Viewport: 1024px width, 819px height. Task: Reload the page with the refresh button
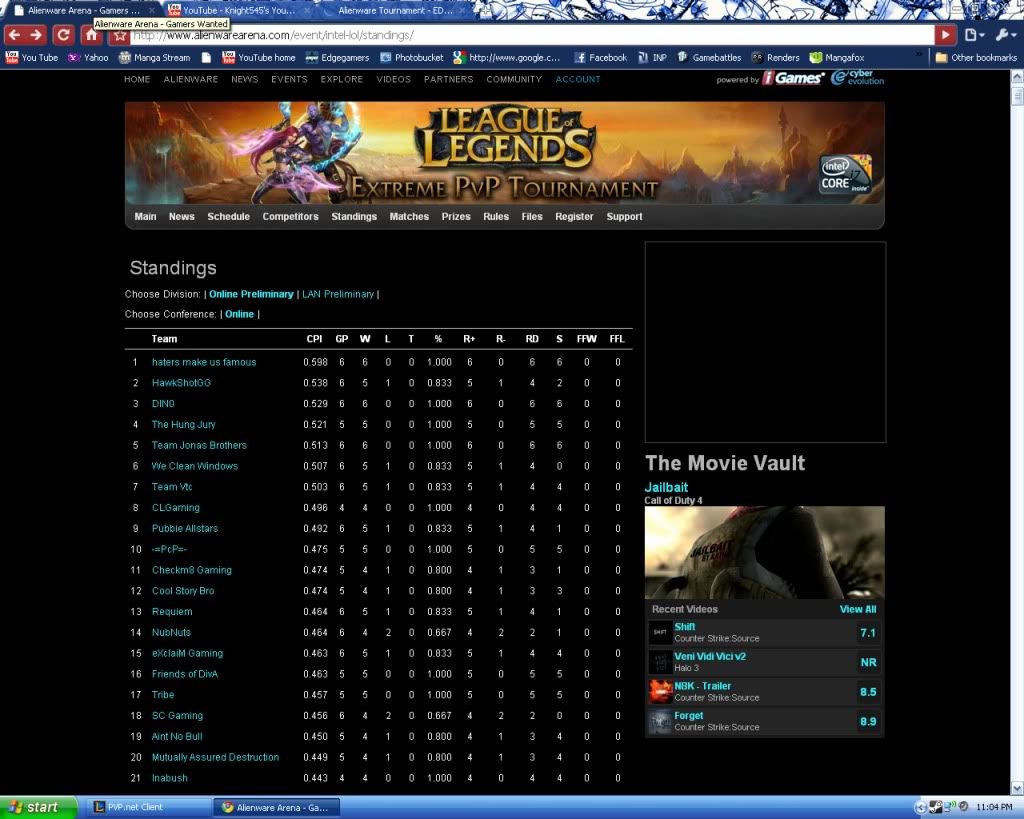(x=63, y=35)
